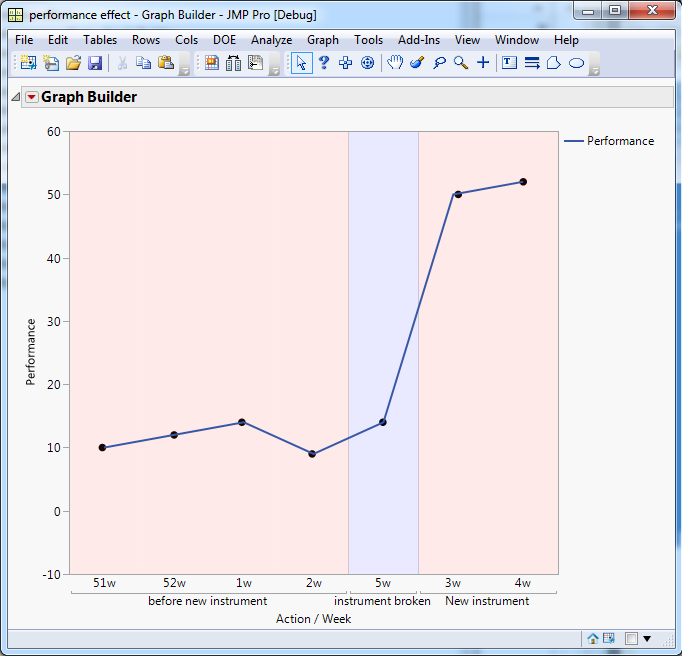Click the Copy icon
Screen dimensions: 682x656
coord(143,63)
